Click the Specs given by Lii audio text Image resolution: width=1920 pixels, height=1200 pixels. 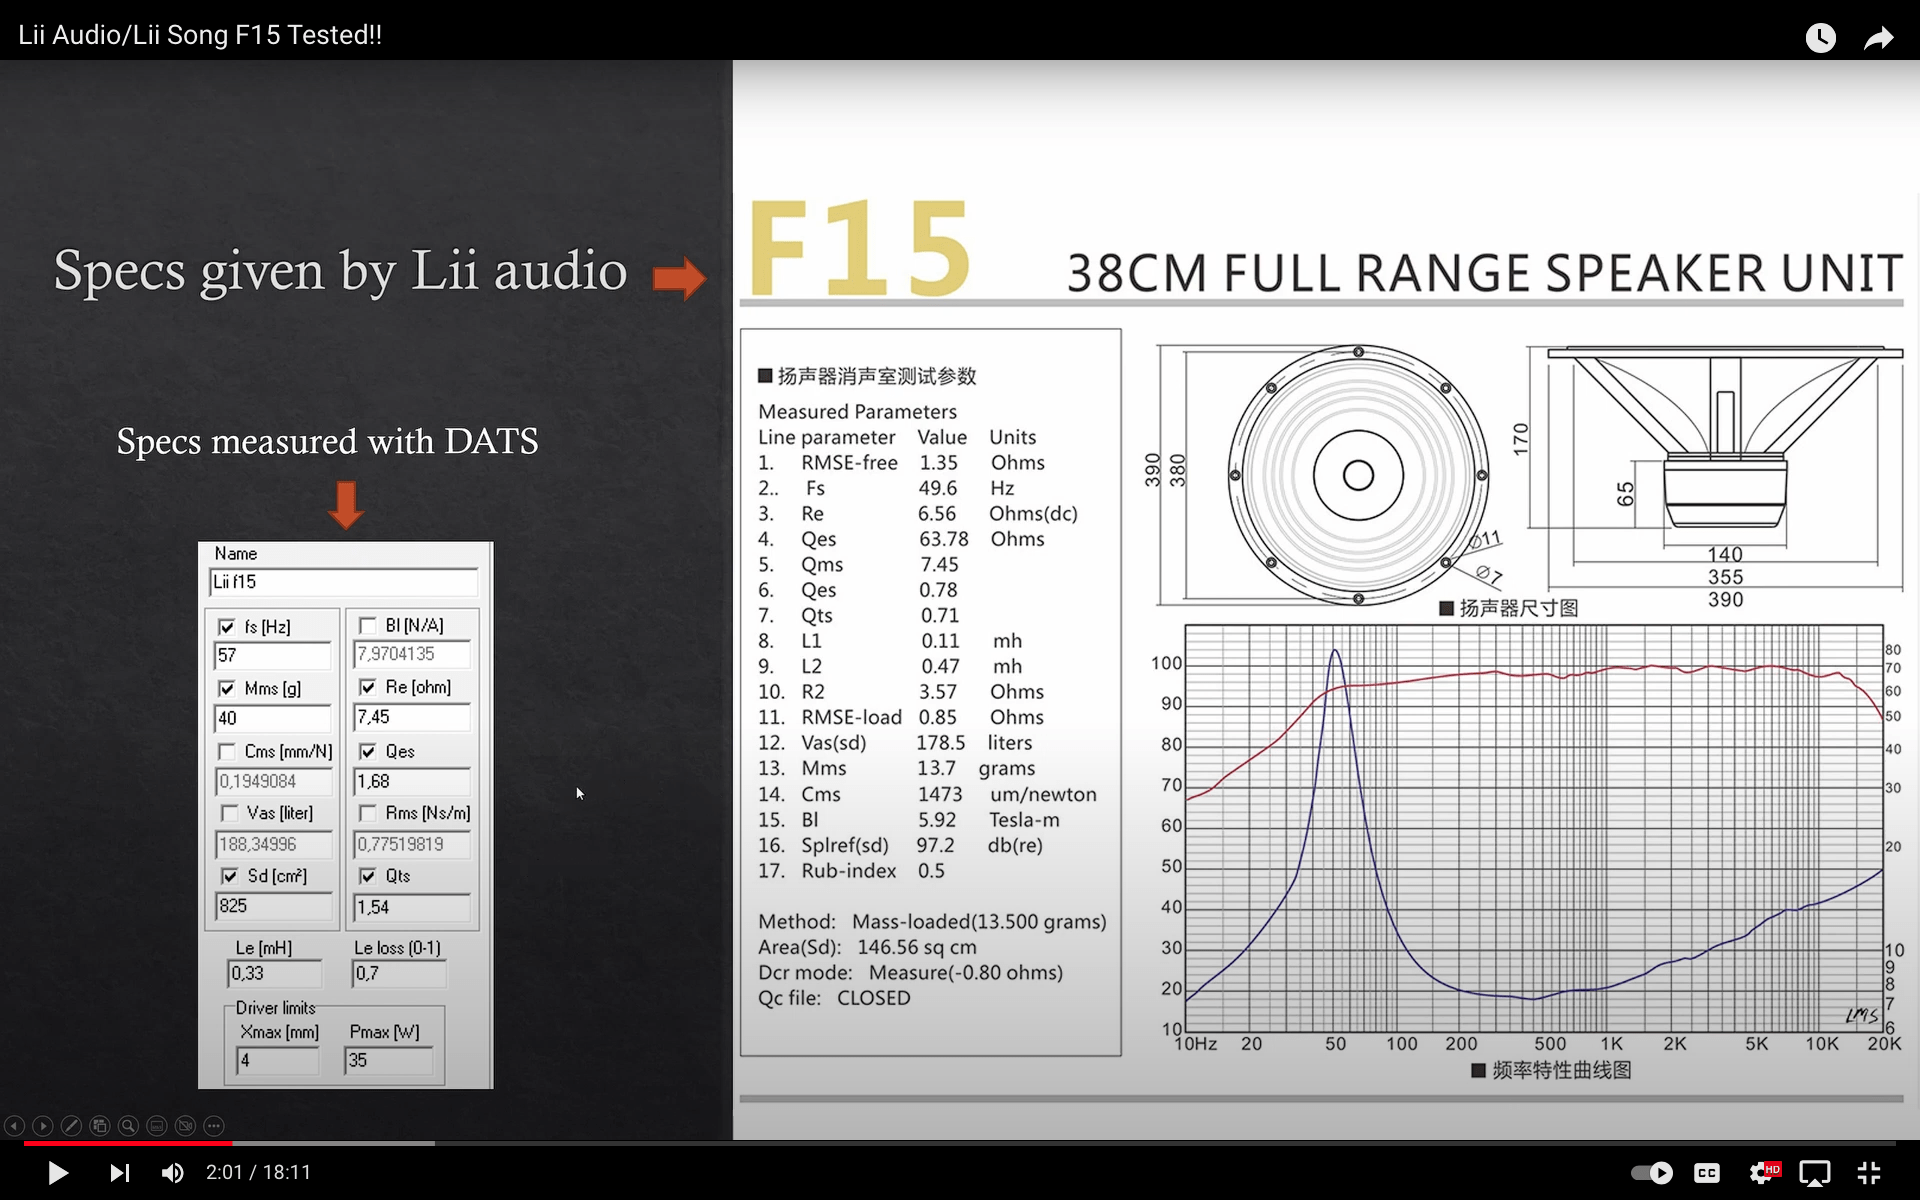(340, 271)
